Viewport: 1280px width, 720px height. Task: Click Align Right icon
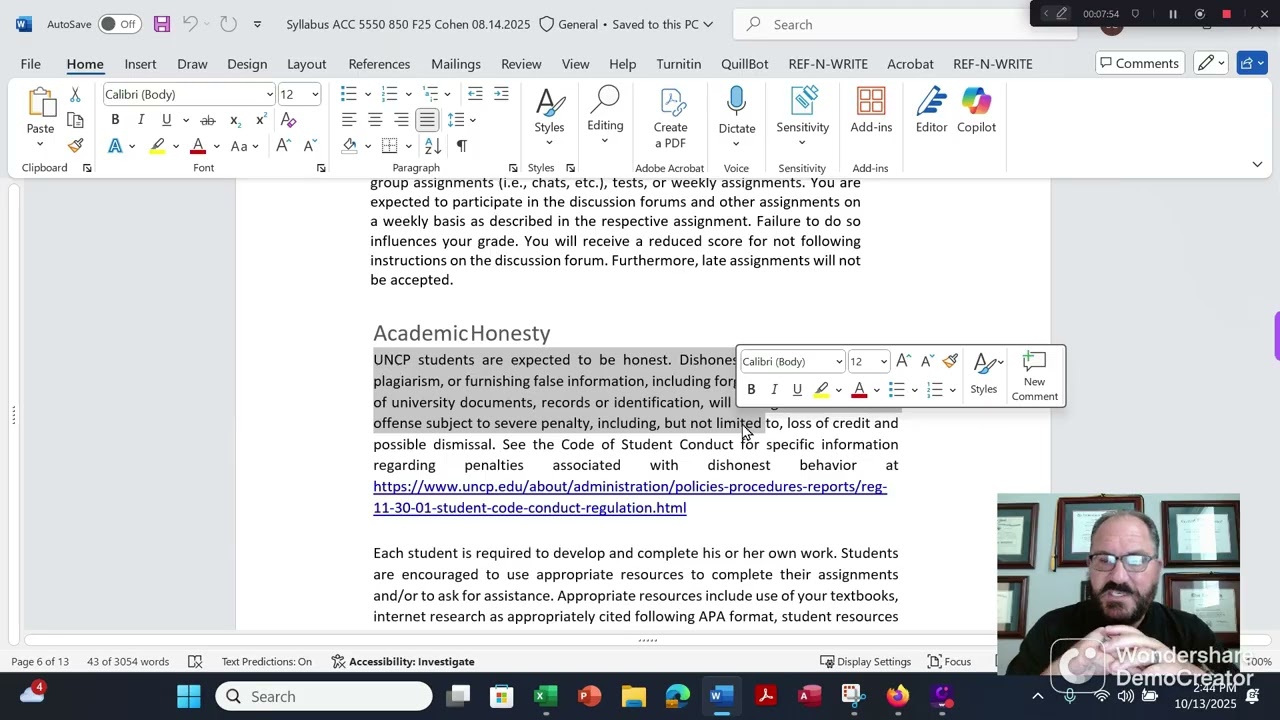pyautogui.click(x=401, y=120)
